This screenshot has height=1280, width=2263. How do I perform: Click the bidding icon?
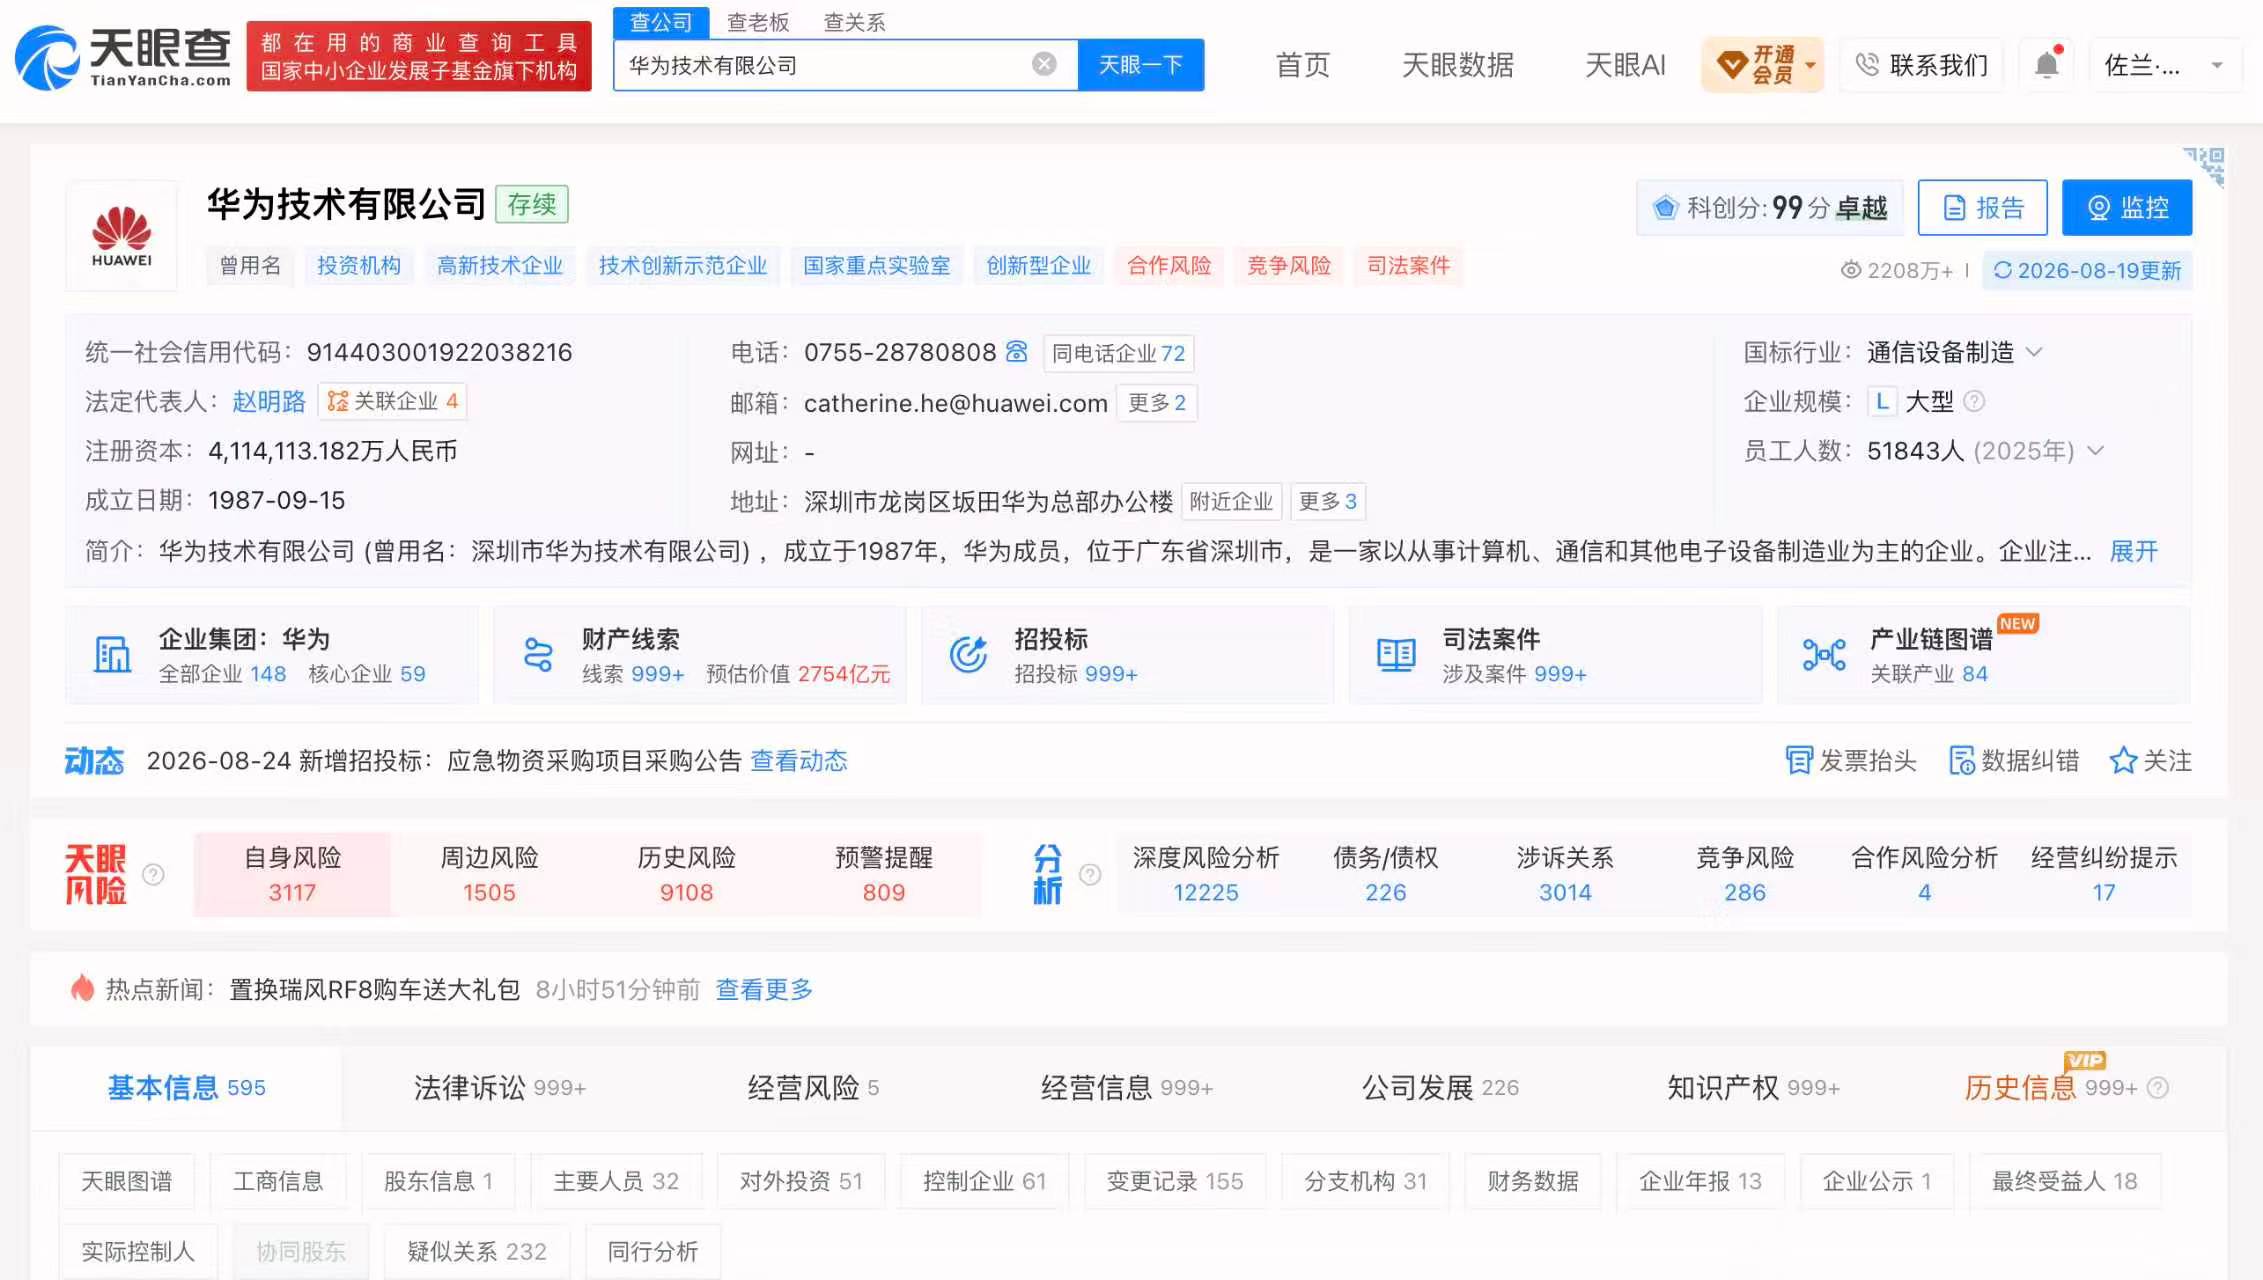pyautogui.click(x=968, y=655)
